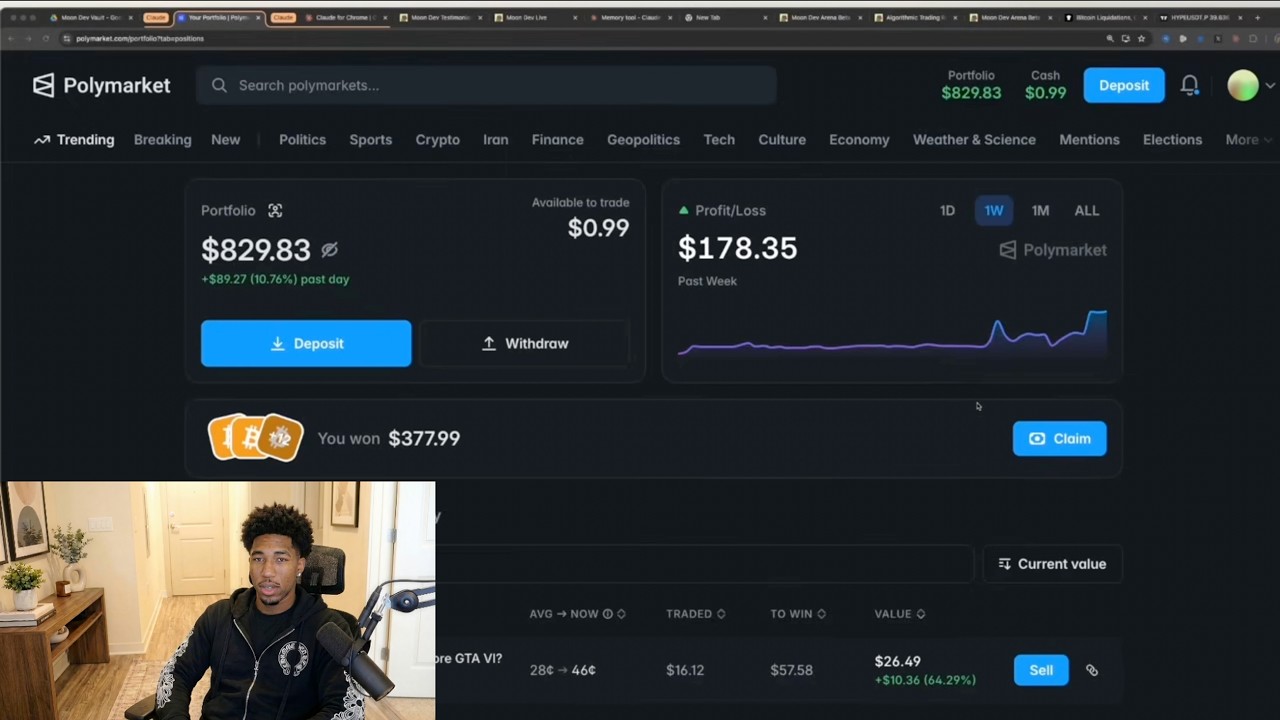The width and height of the screenshot is (1280, 720).
Task: Claim the $377.99 winnings
Action: point(1059,438)
